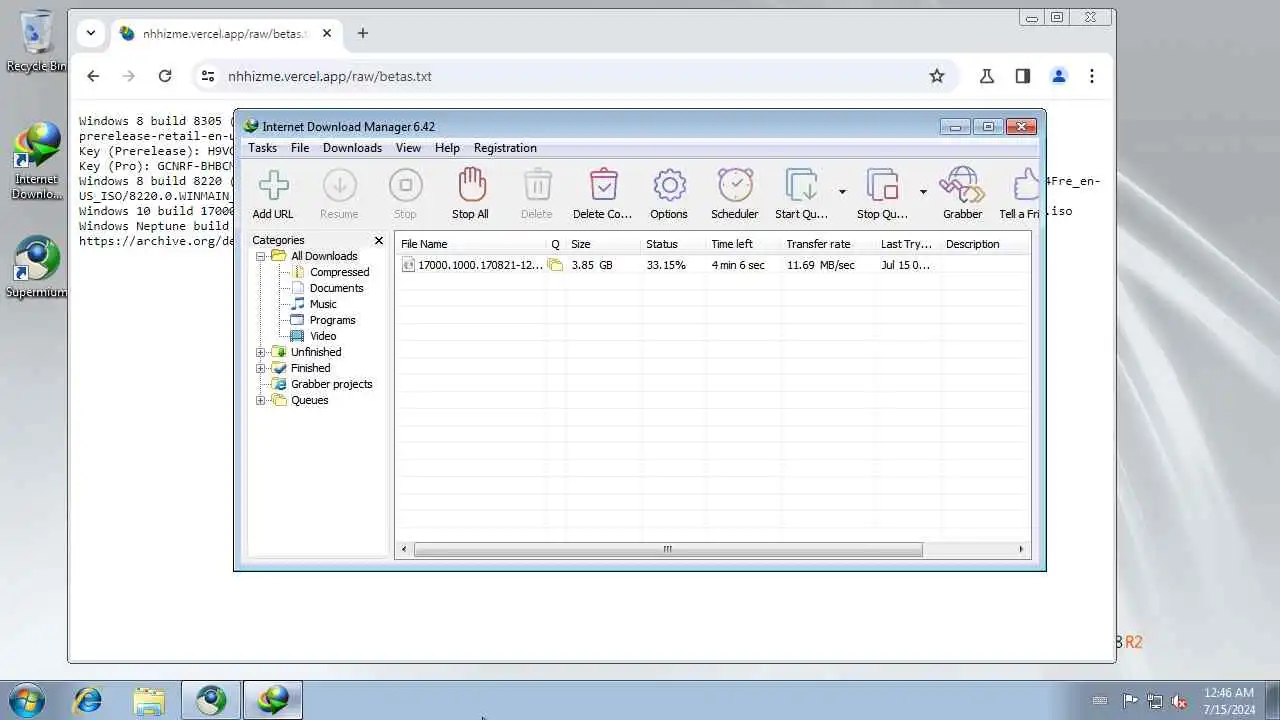Select the Video category

(323, 336)
